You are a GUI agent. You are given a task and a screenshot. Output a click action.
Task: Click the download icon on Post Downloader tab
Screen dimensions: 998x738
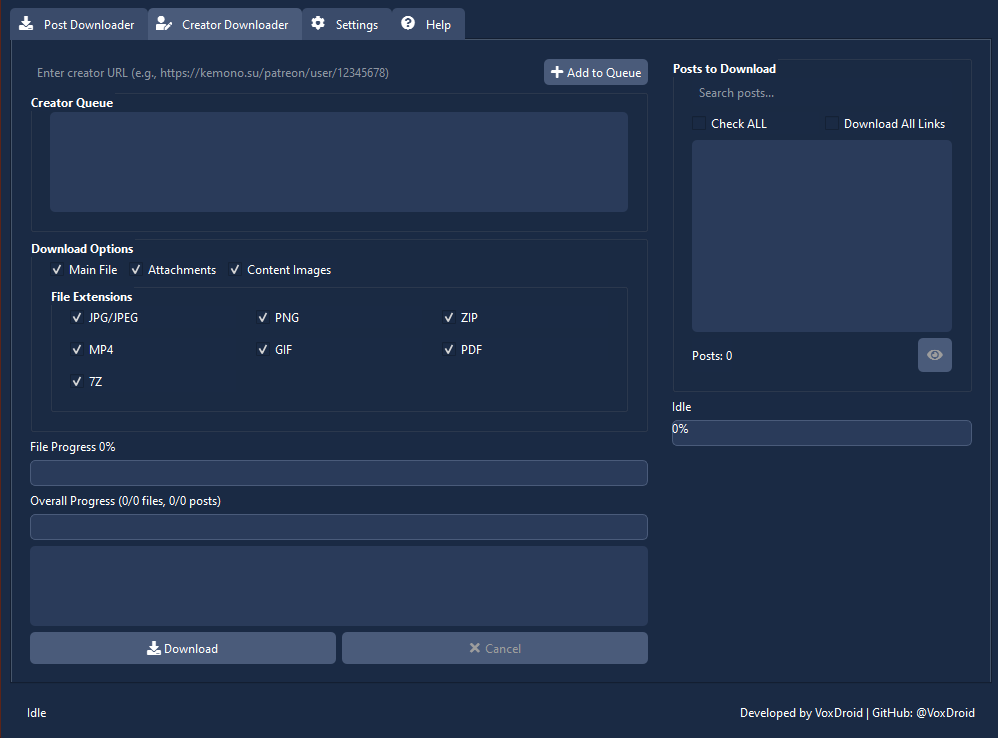(25, 24)
